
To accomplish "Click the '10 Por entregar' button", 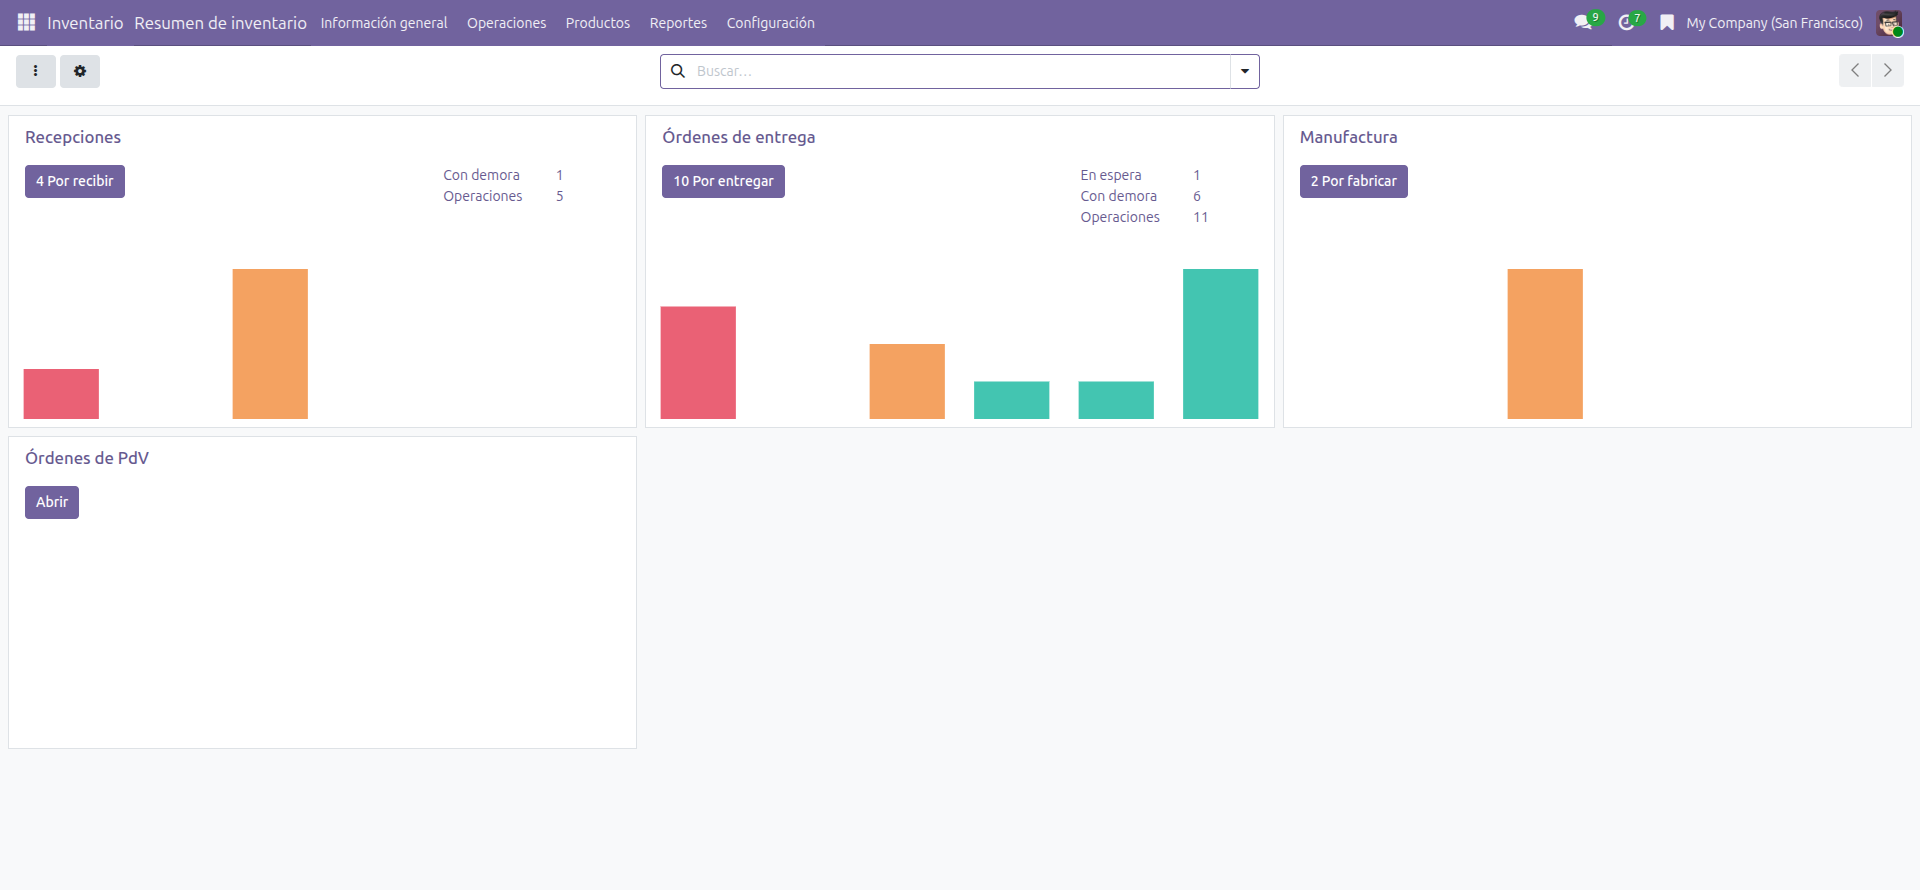I will click(x=723, y=181).
